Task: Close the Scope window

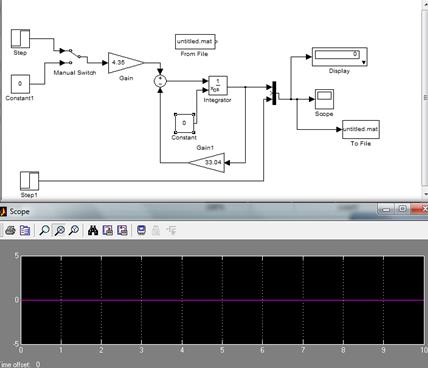Action: tap(421, 209)
